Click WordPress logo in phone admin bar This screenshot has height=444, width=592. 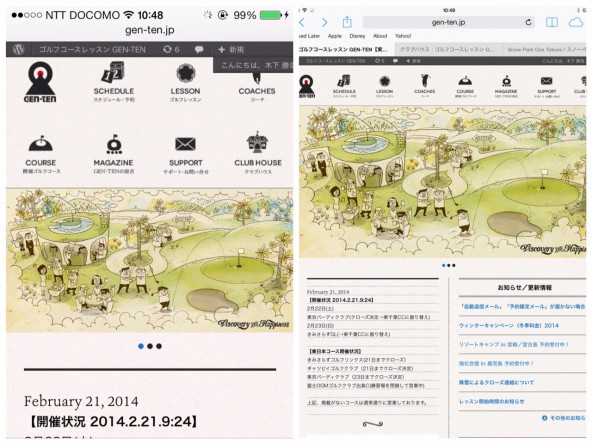tap(18, 49)
